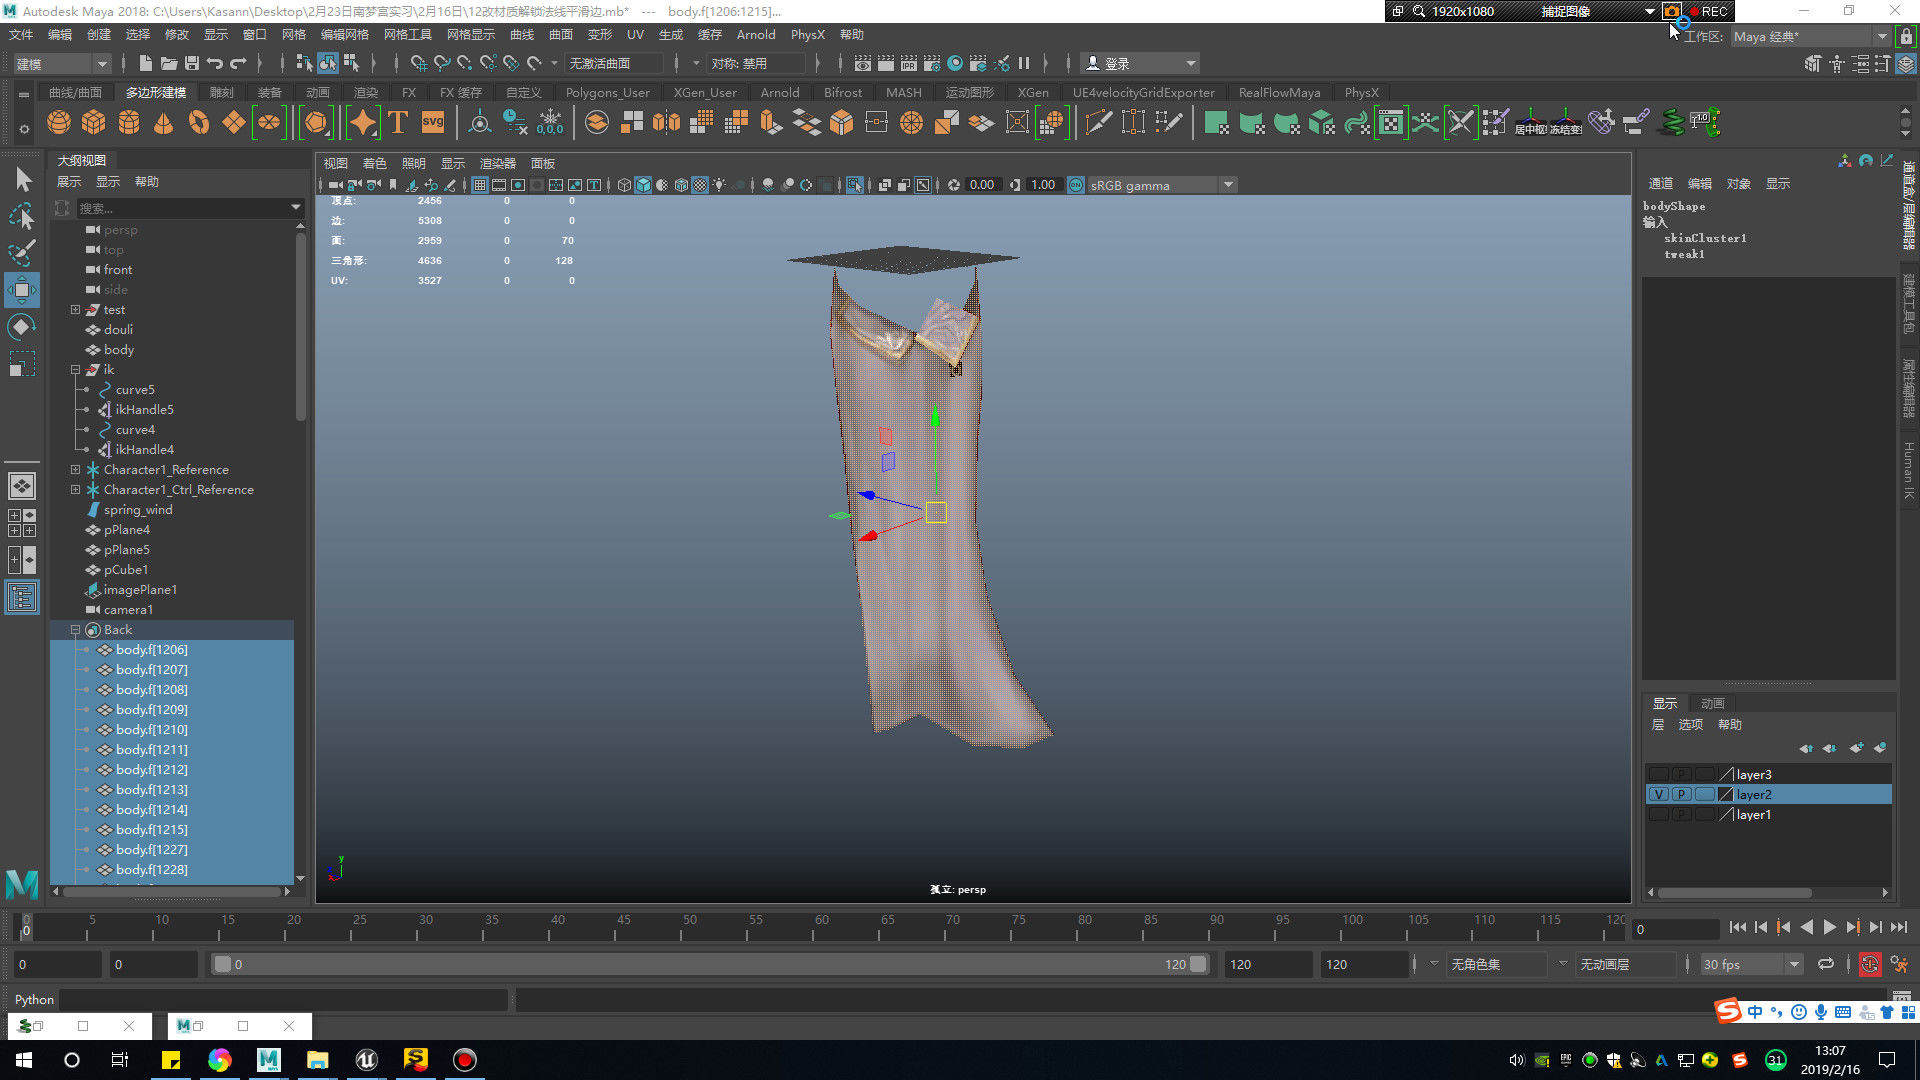Create a polygon cylinder from shelf
This screenshot has height=1080, width=1920.
pos(129,122)
